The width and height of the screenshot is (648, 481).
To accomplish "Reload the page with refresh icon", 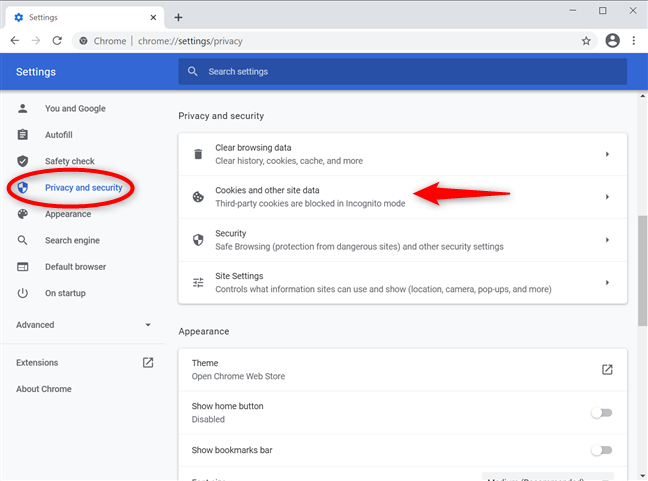I will pos(57,41).
